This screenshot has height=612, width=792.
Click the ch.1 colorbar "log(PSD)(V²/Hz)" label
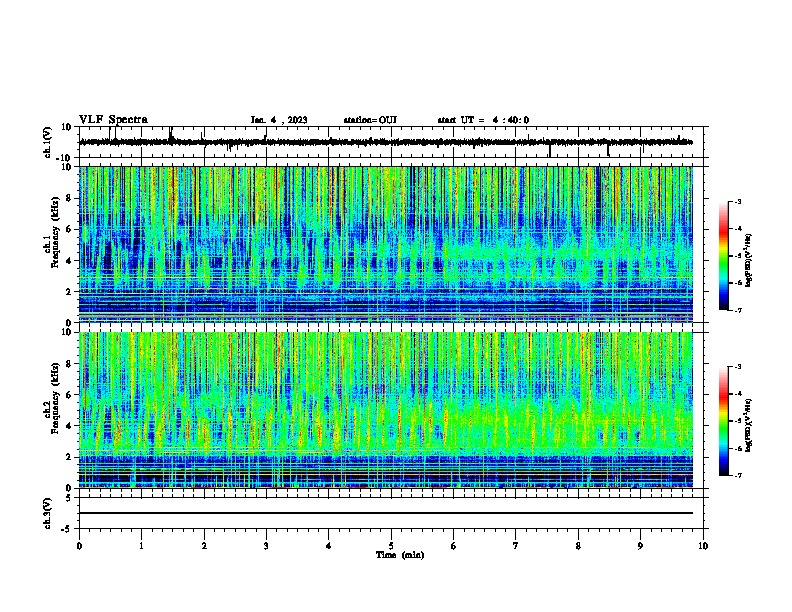(749, 260)
